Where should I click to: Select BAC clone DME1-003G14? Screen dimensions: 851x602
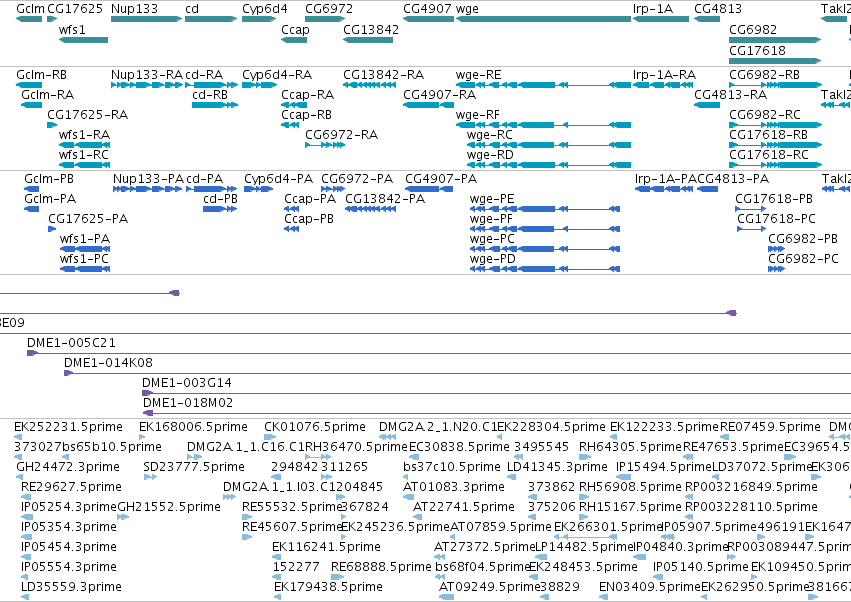(497, 393)
